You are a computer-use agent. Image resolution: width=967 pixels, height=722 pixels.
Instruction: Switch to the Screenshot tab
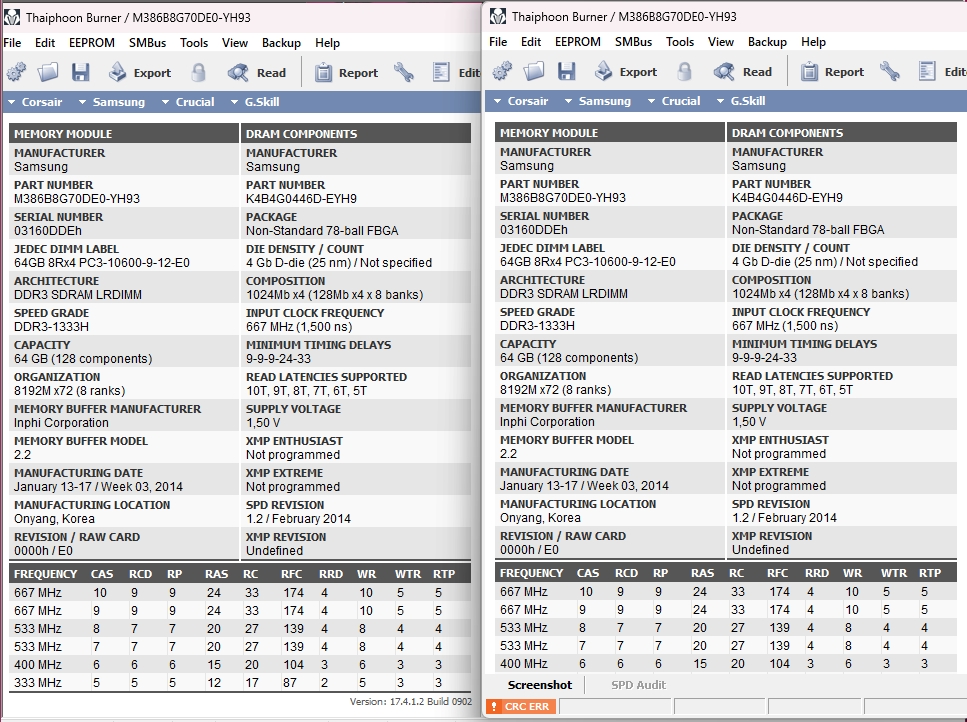click(540, 685)
